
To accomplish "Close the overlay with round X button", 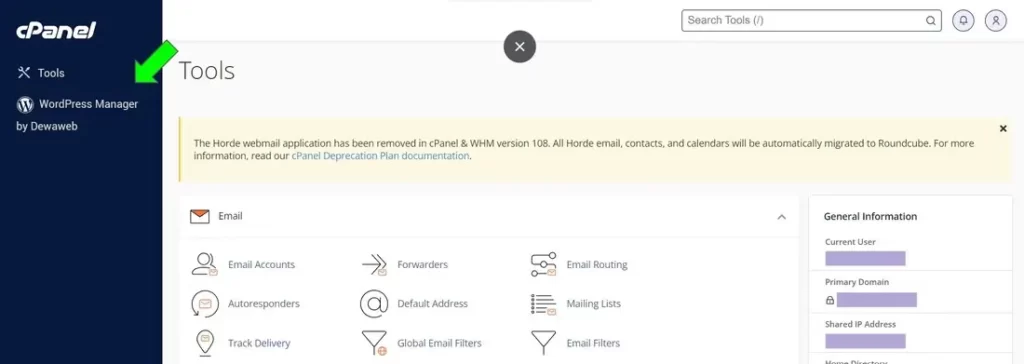I will point(520,46).
